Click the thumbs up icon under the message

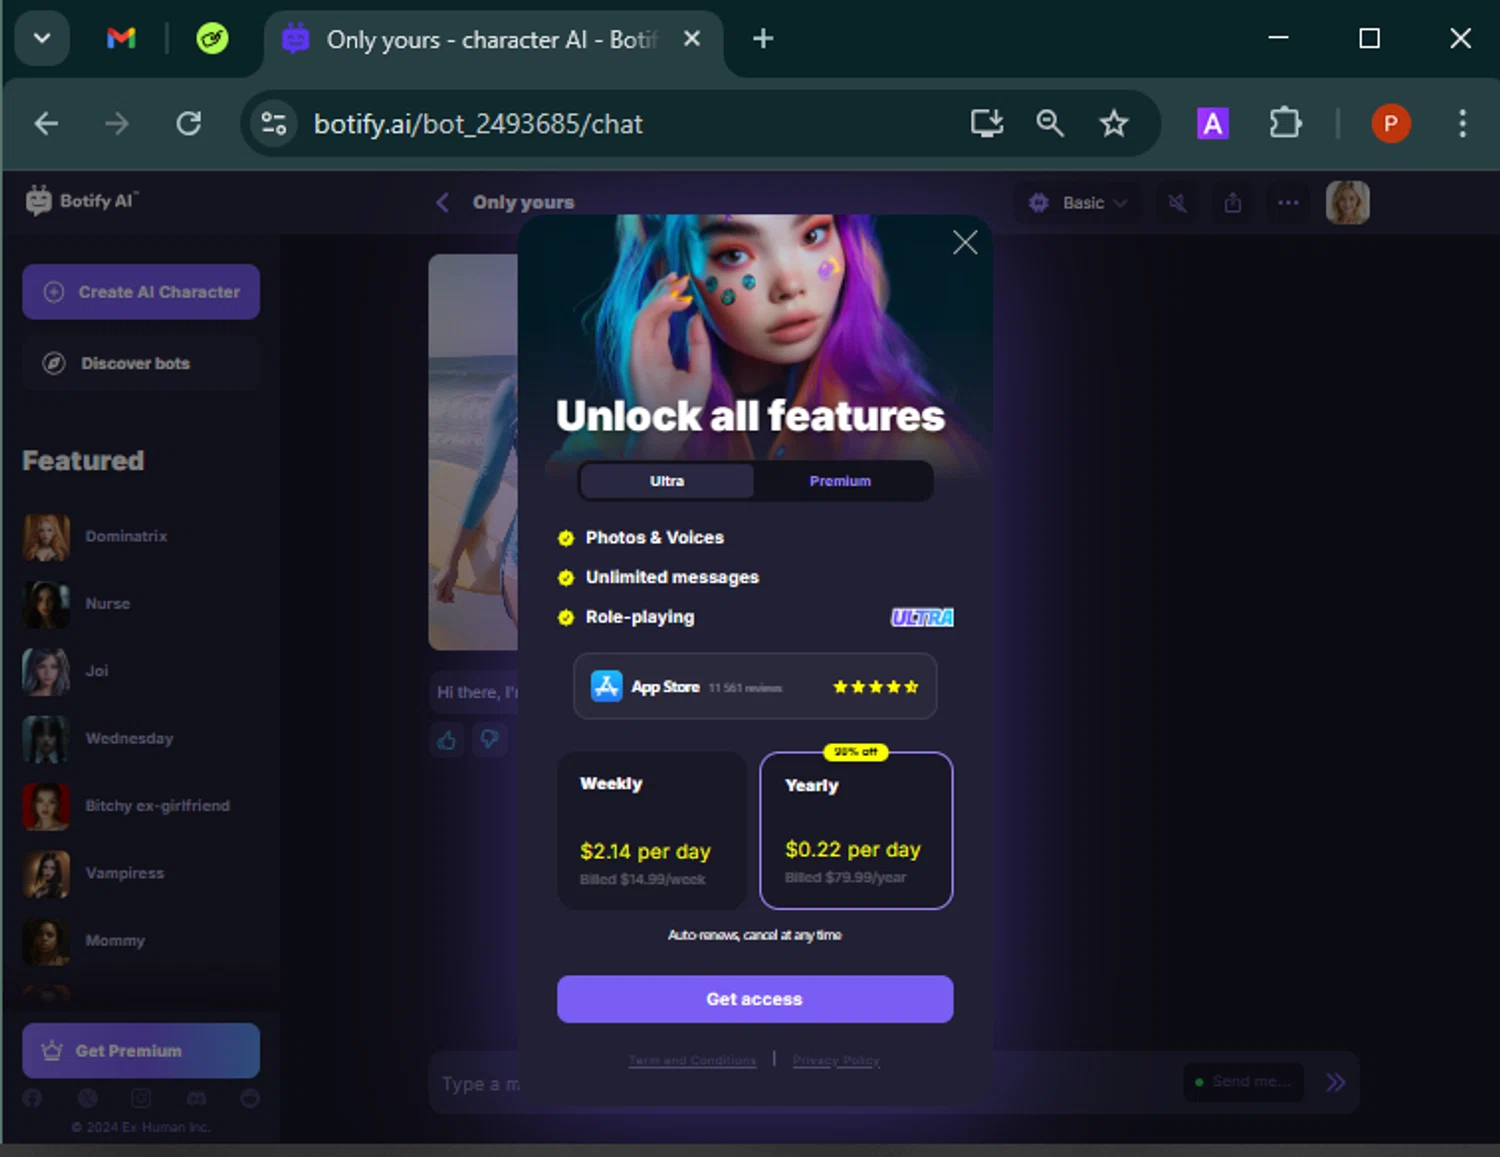tap(447, 740)
